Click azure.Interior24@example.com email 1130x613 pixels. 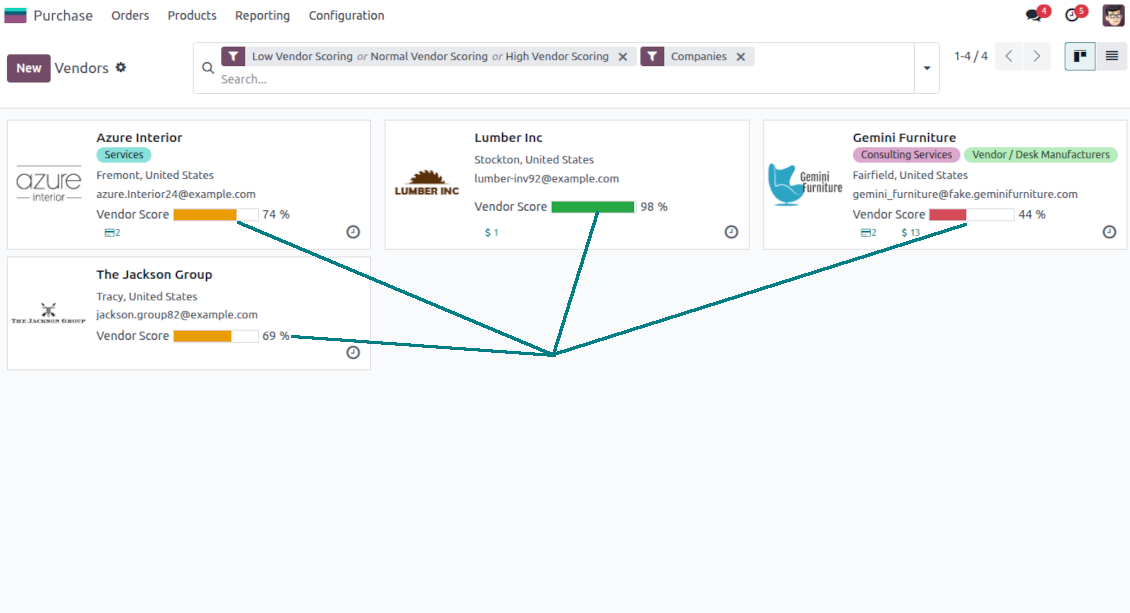pyautogui.click(x=176, y=194)
